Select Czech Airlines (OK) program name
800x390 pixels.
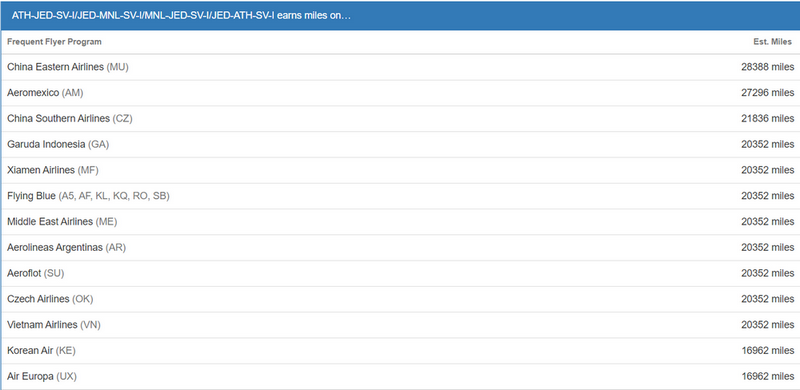coord(50,299)
